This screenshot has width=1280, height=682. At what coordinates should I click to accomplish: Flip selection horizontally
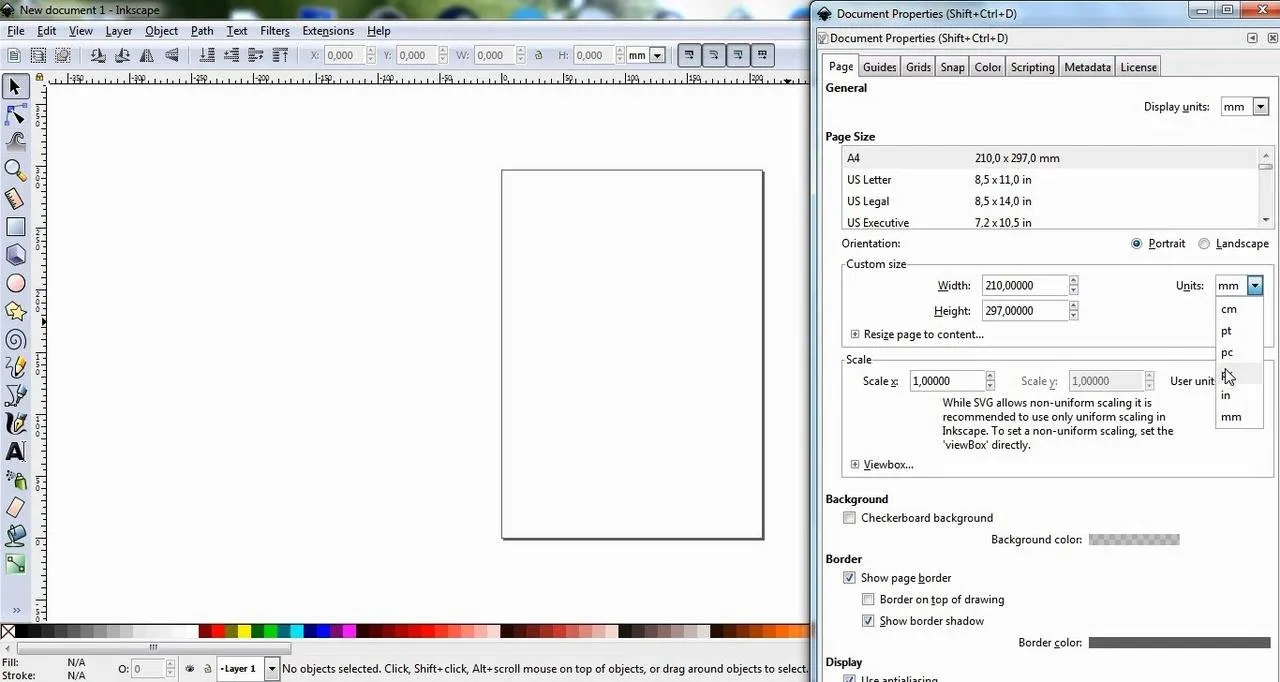coord(147,56)
